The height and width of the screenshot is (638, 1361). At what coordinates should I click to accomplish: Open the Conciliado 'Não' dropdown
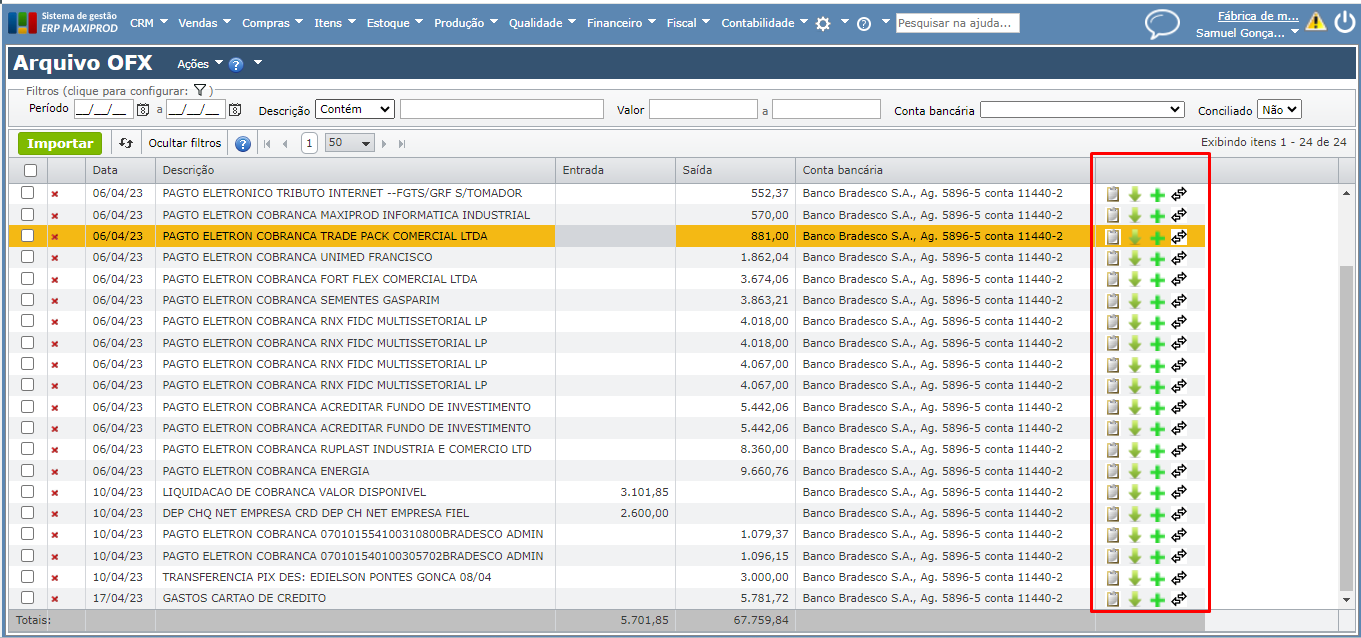tap(1279, 110)
